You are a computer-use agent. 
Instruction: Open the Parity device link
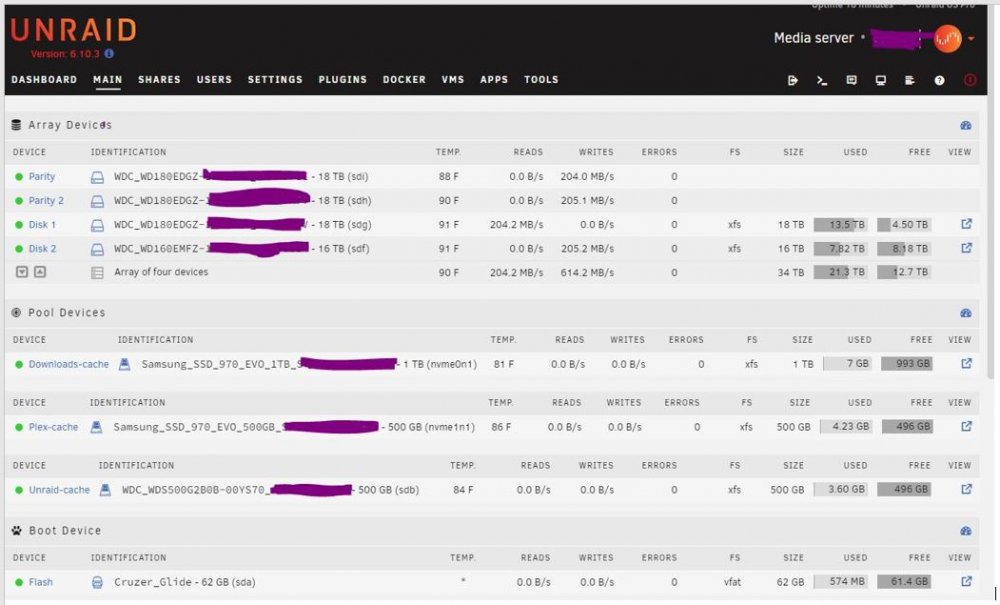[41, 177]
